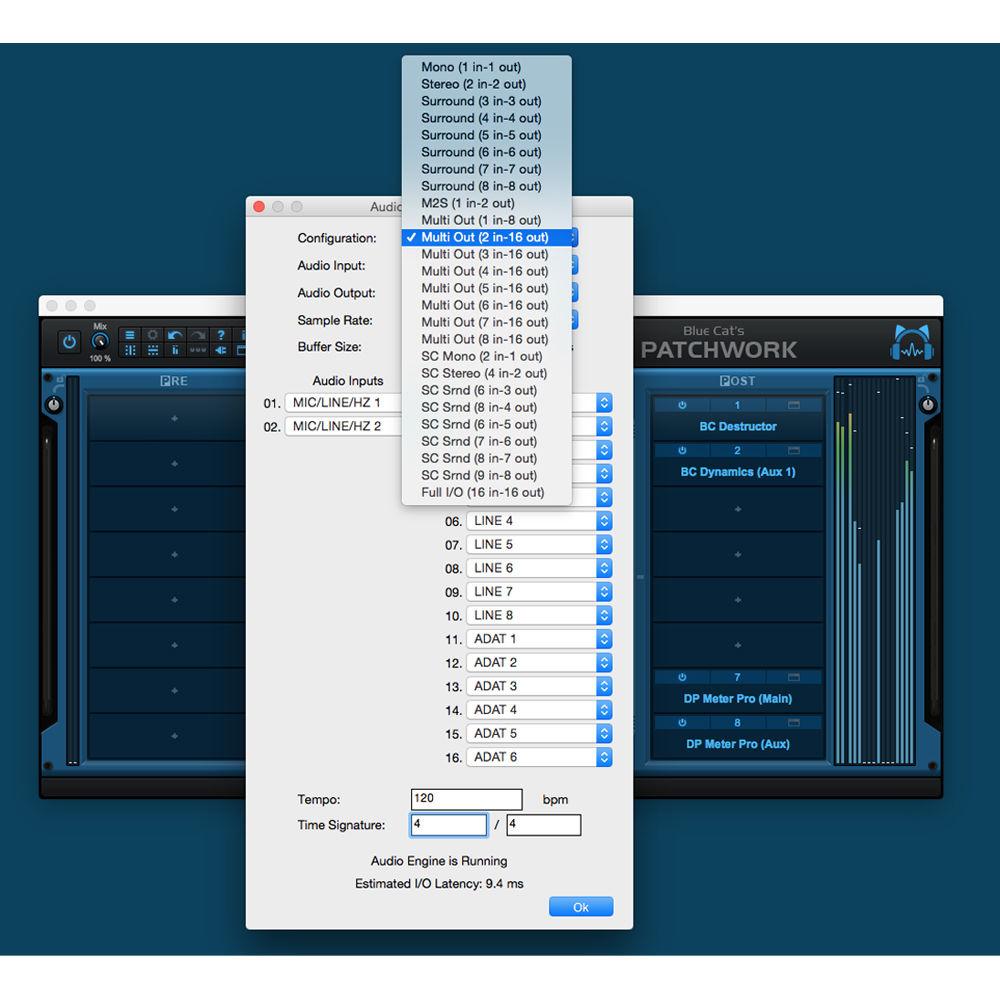1000x1000 pixels.
Task: Open the BC Destructor plugin editor window icon
Action: (793, 405)
